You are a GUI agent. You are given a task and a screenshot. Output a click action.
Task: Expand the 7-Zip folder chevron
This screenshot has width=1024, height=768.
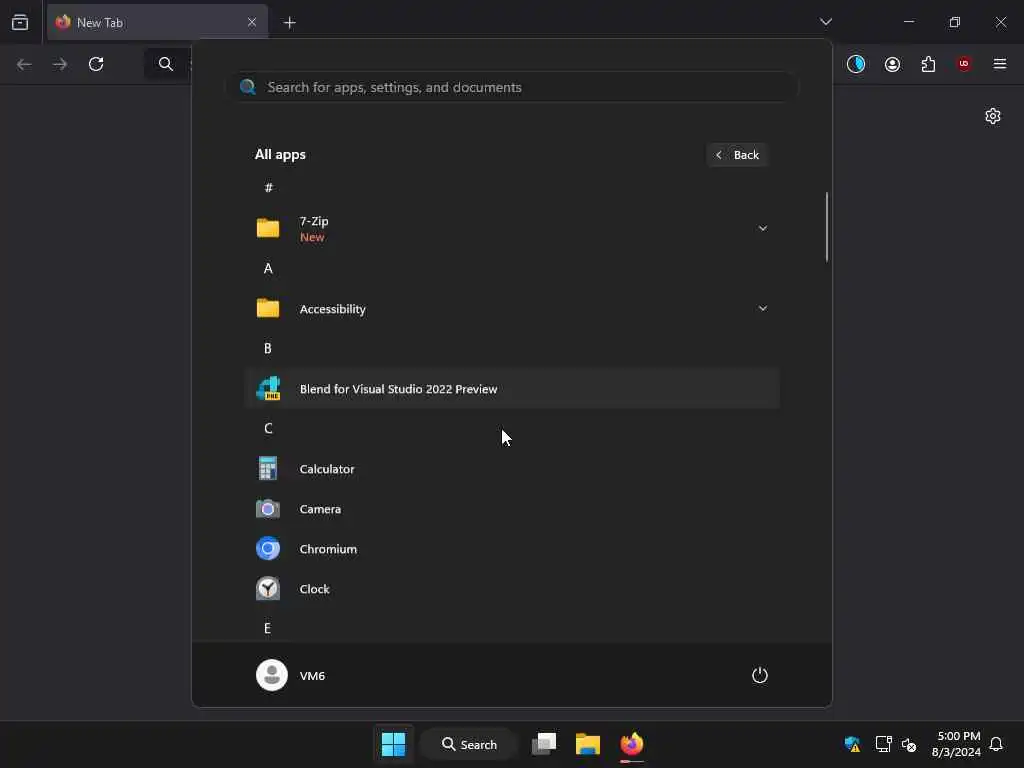pos(762,228)
